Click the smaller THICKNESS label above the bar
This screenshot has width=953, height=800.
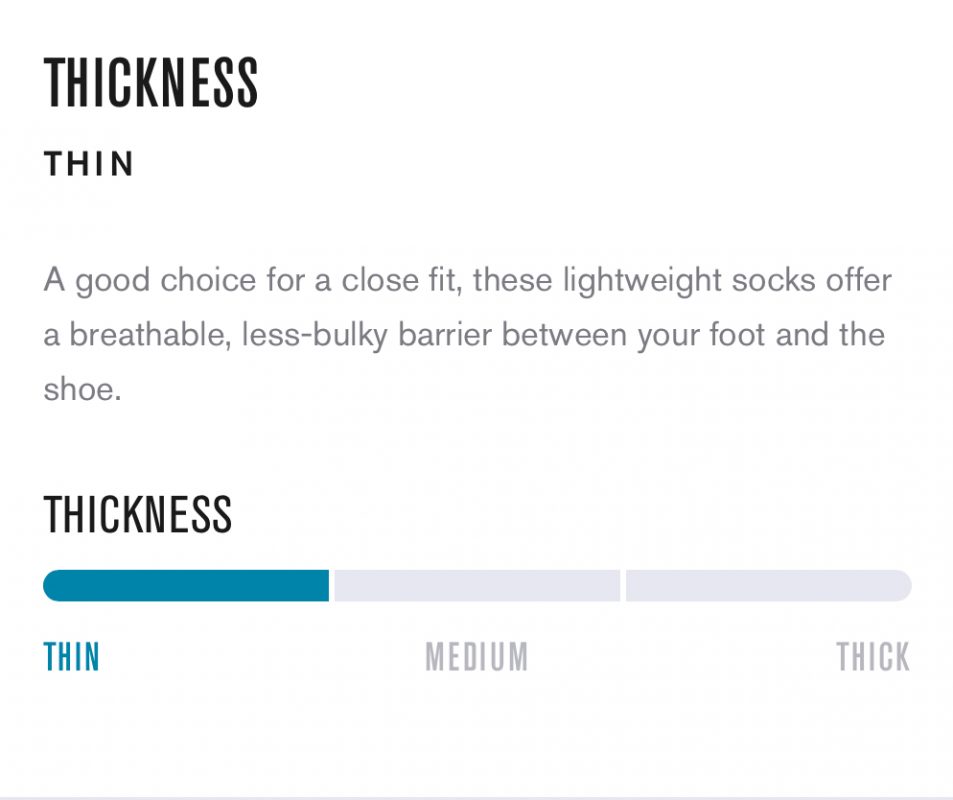pos(138,514)
